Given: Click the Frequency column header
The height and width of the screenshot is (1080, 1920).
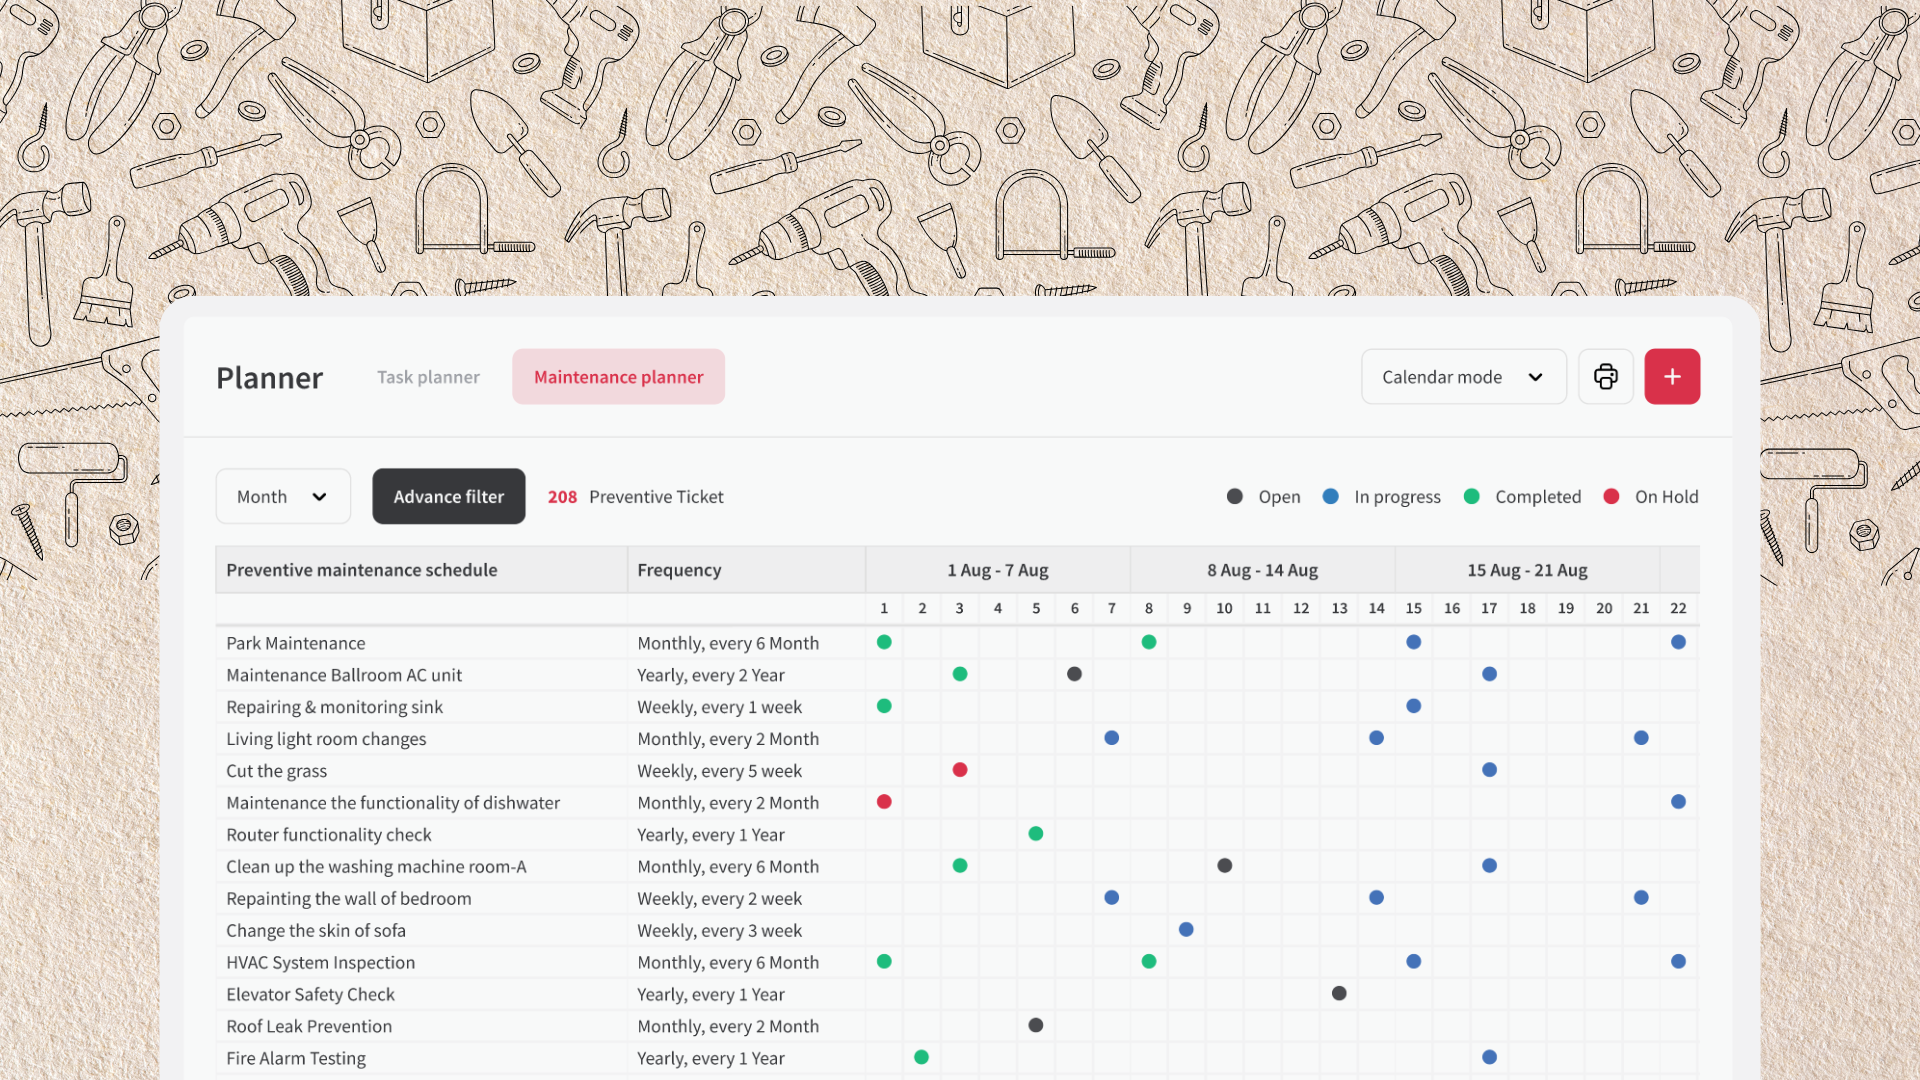Looking at the screenshot, I should (x=747, y=570).
